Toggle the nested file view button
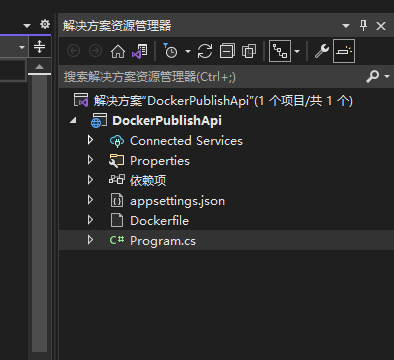Viewport: 394px width, 360px height. 280,51
